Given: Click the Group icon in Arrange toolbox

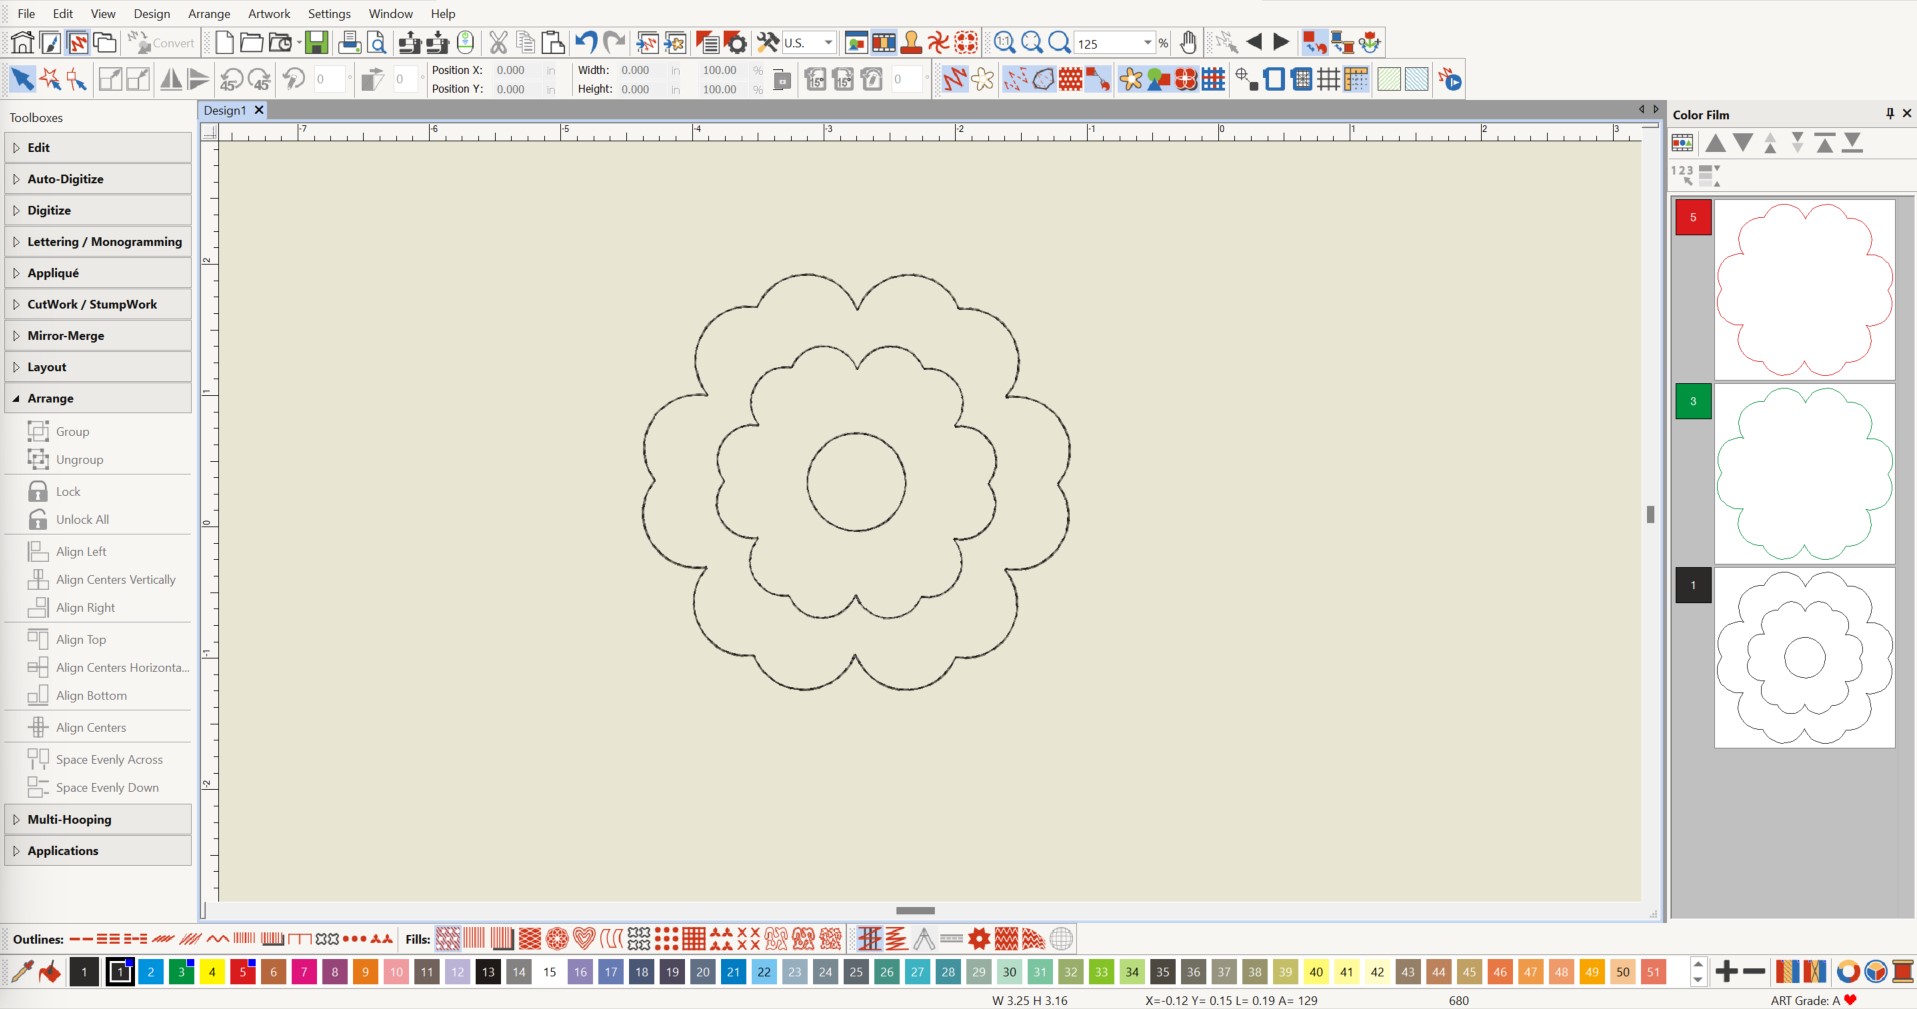Looking at the screenshot, I should pyautogui.click(x=38, y=431).
